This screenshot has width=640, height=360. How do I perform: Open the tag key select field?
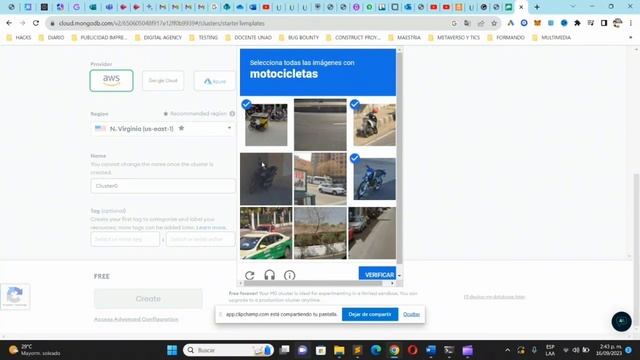(125, 239)
